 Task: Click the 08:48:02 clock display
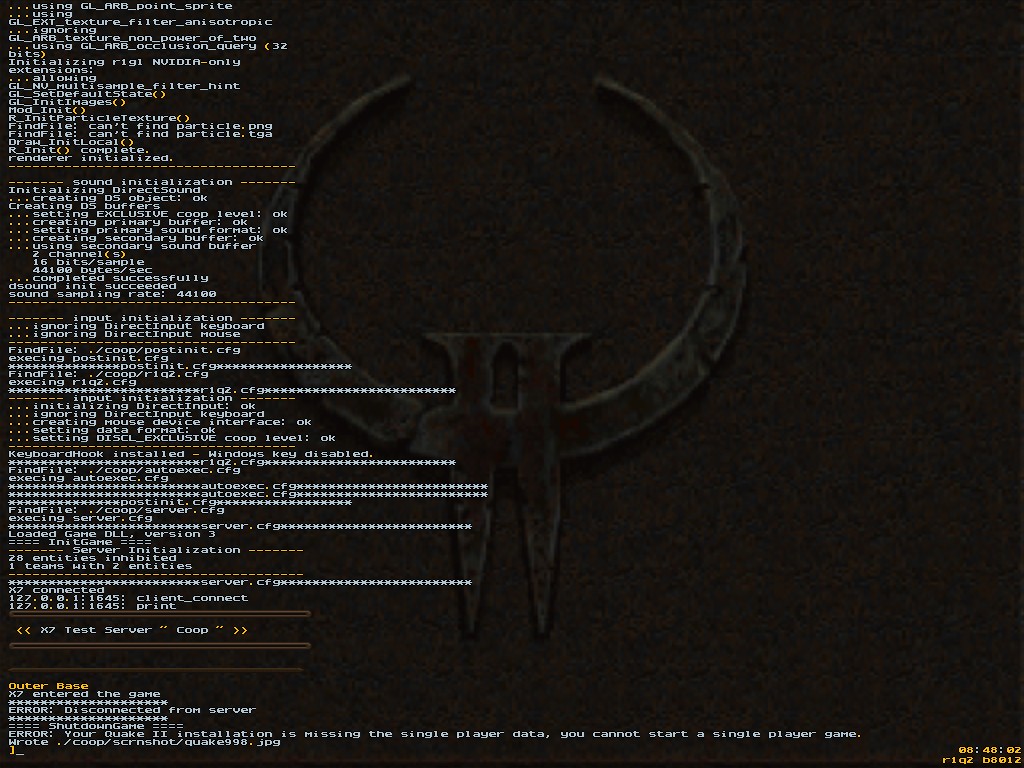tap(988, 749)
